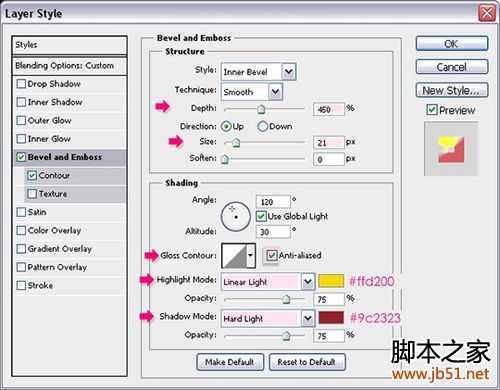Enable the Color Overlay checkbox
The image size is (500, 390).
pos(21,230)
